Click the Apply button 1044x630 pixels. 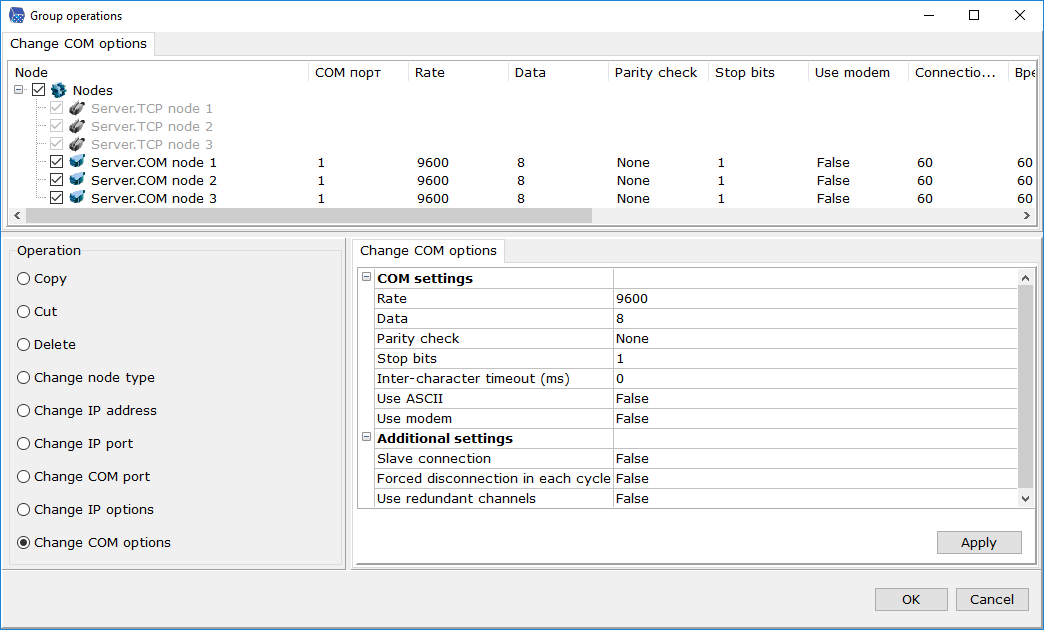tap(979, 542)
